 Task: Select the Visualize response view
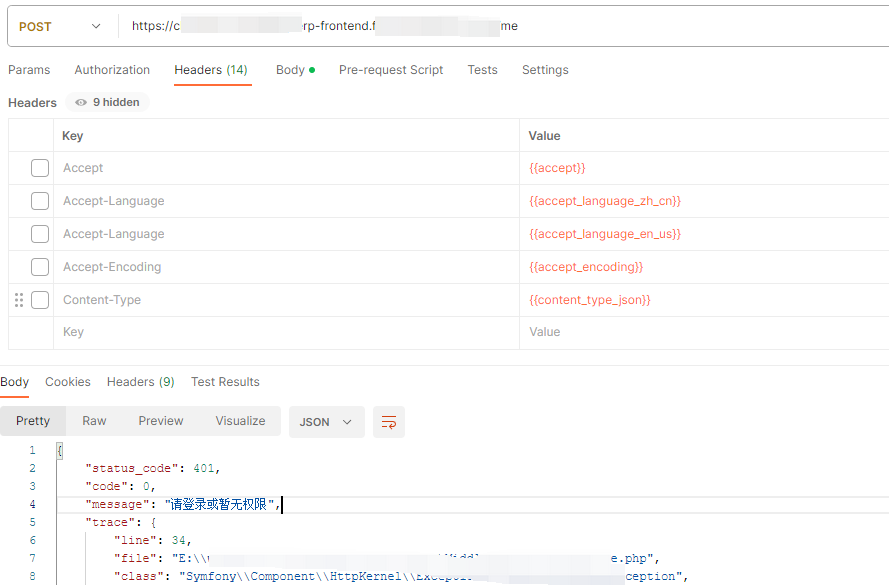tap(240, 421)
